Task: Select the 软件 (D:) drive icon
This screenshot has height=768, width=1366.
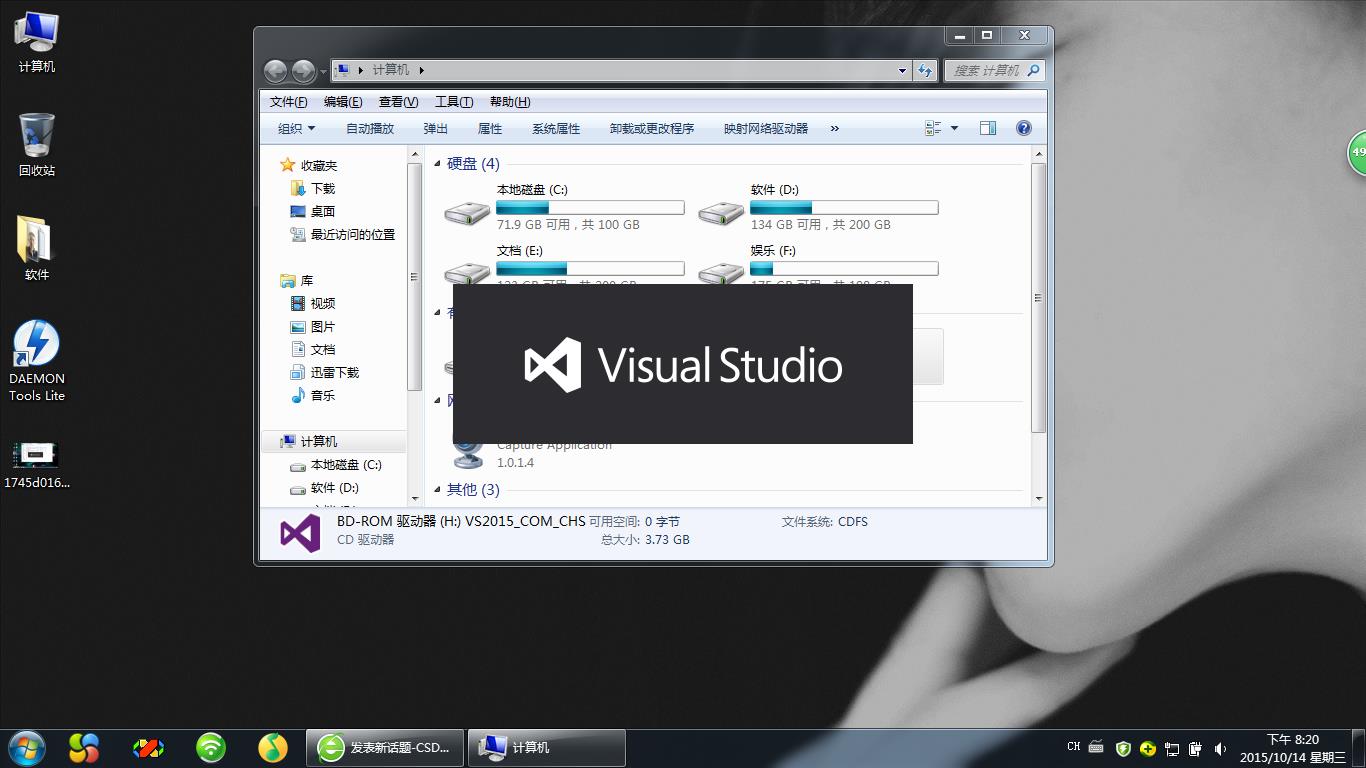Action: tap(721, 211)
